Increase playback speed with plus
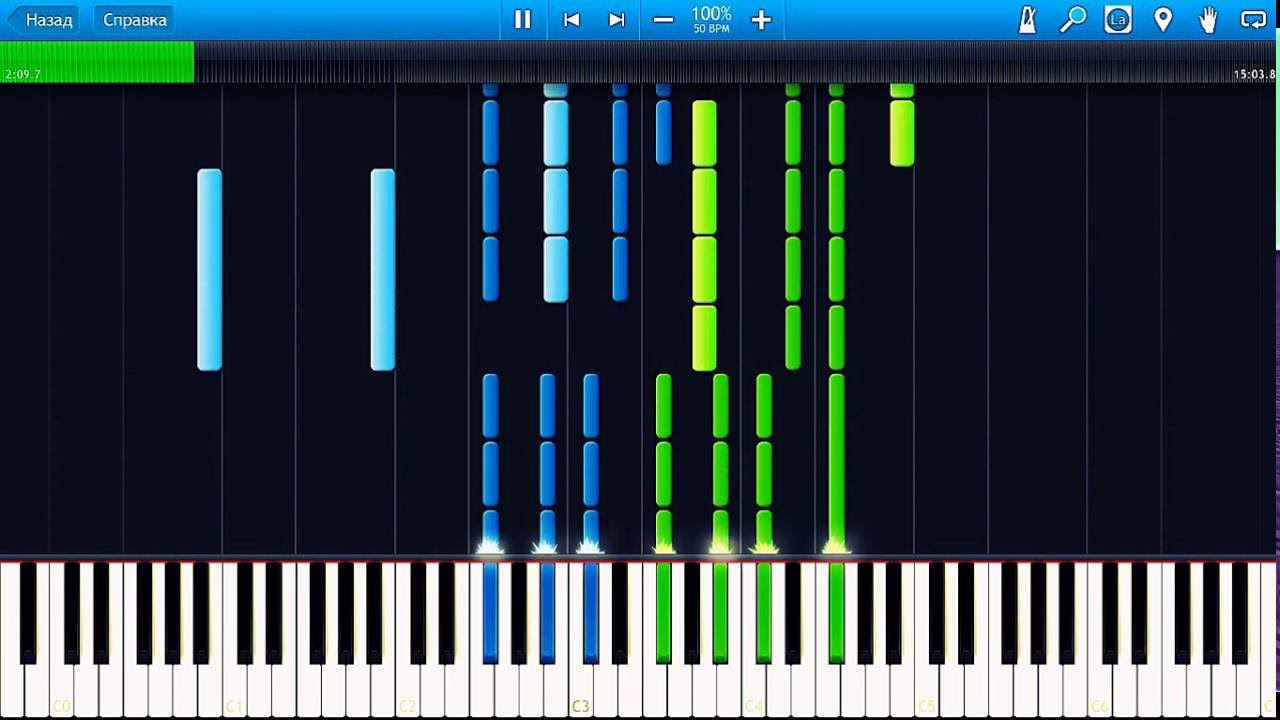Viewport: 1280px width, 720px height. tap(761, 19)
